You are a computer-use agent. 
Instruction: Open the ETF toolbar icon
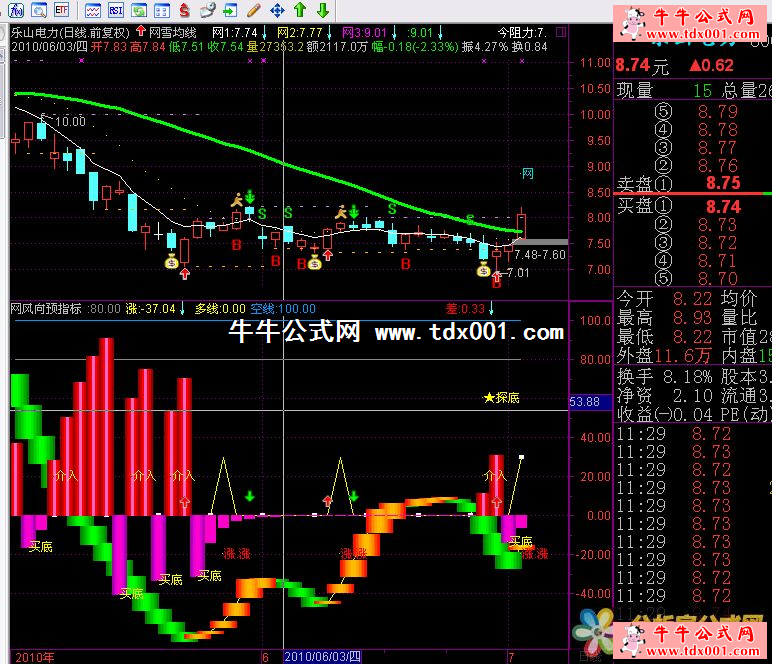(x=62, y=10)
